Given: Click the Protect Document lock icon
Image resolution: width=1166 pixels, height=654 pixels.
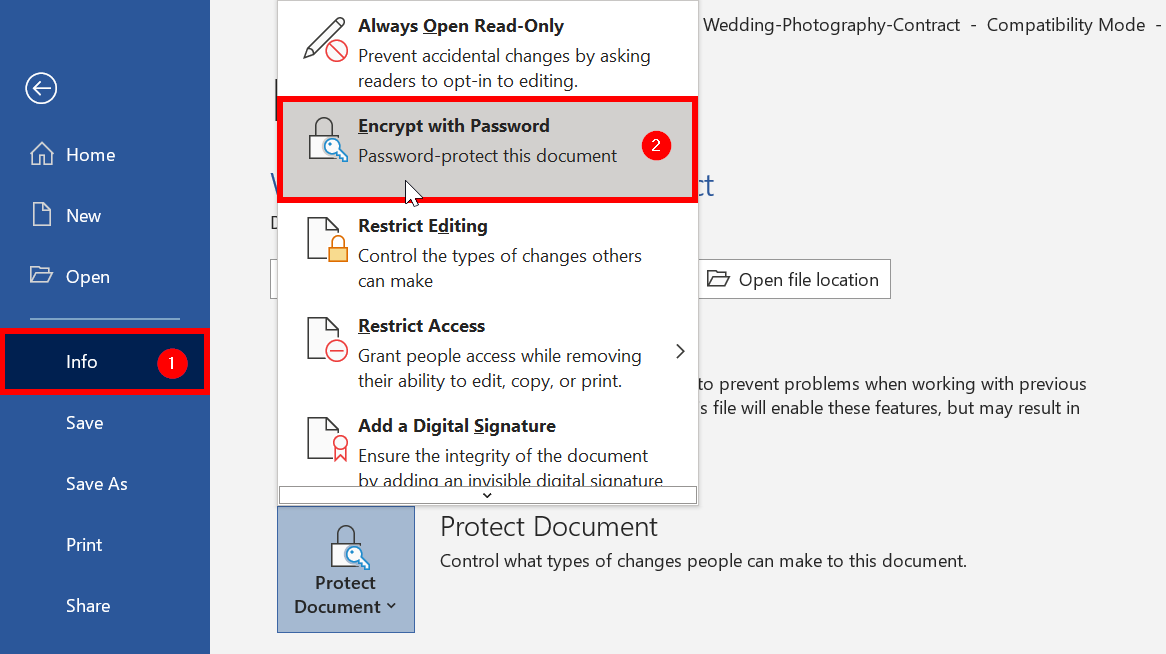Looking at the screenshot, I should pos(345,544).
